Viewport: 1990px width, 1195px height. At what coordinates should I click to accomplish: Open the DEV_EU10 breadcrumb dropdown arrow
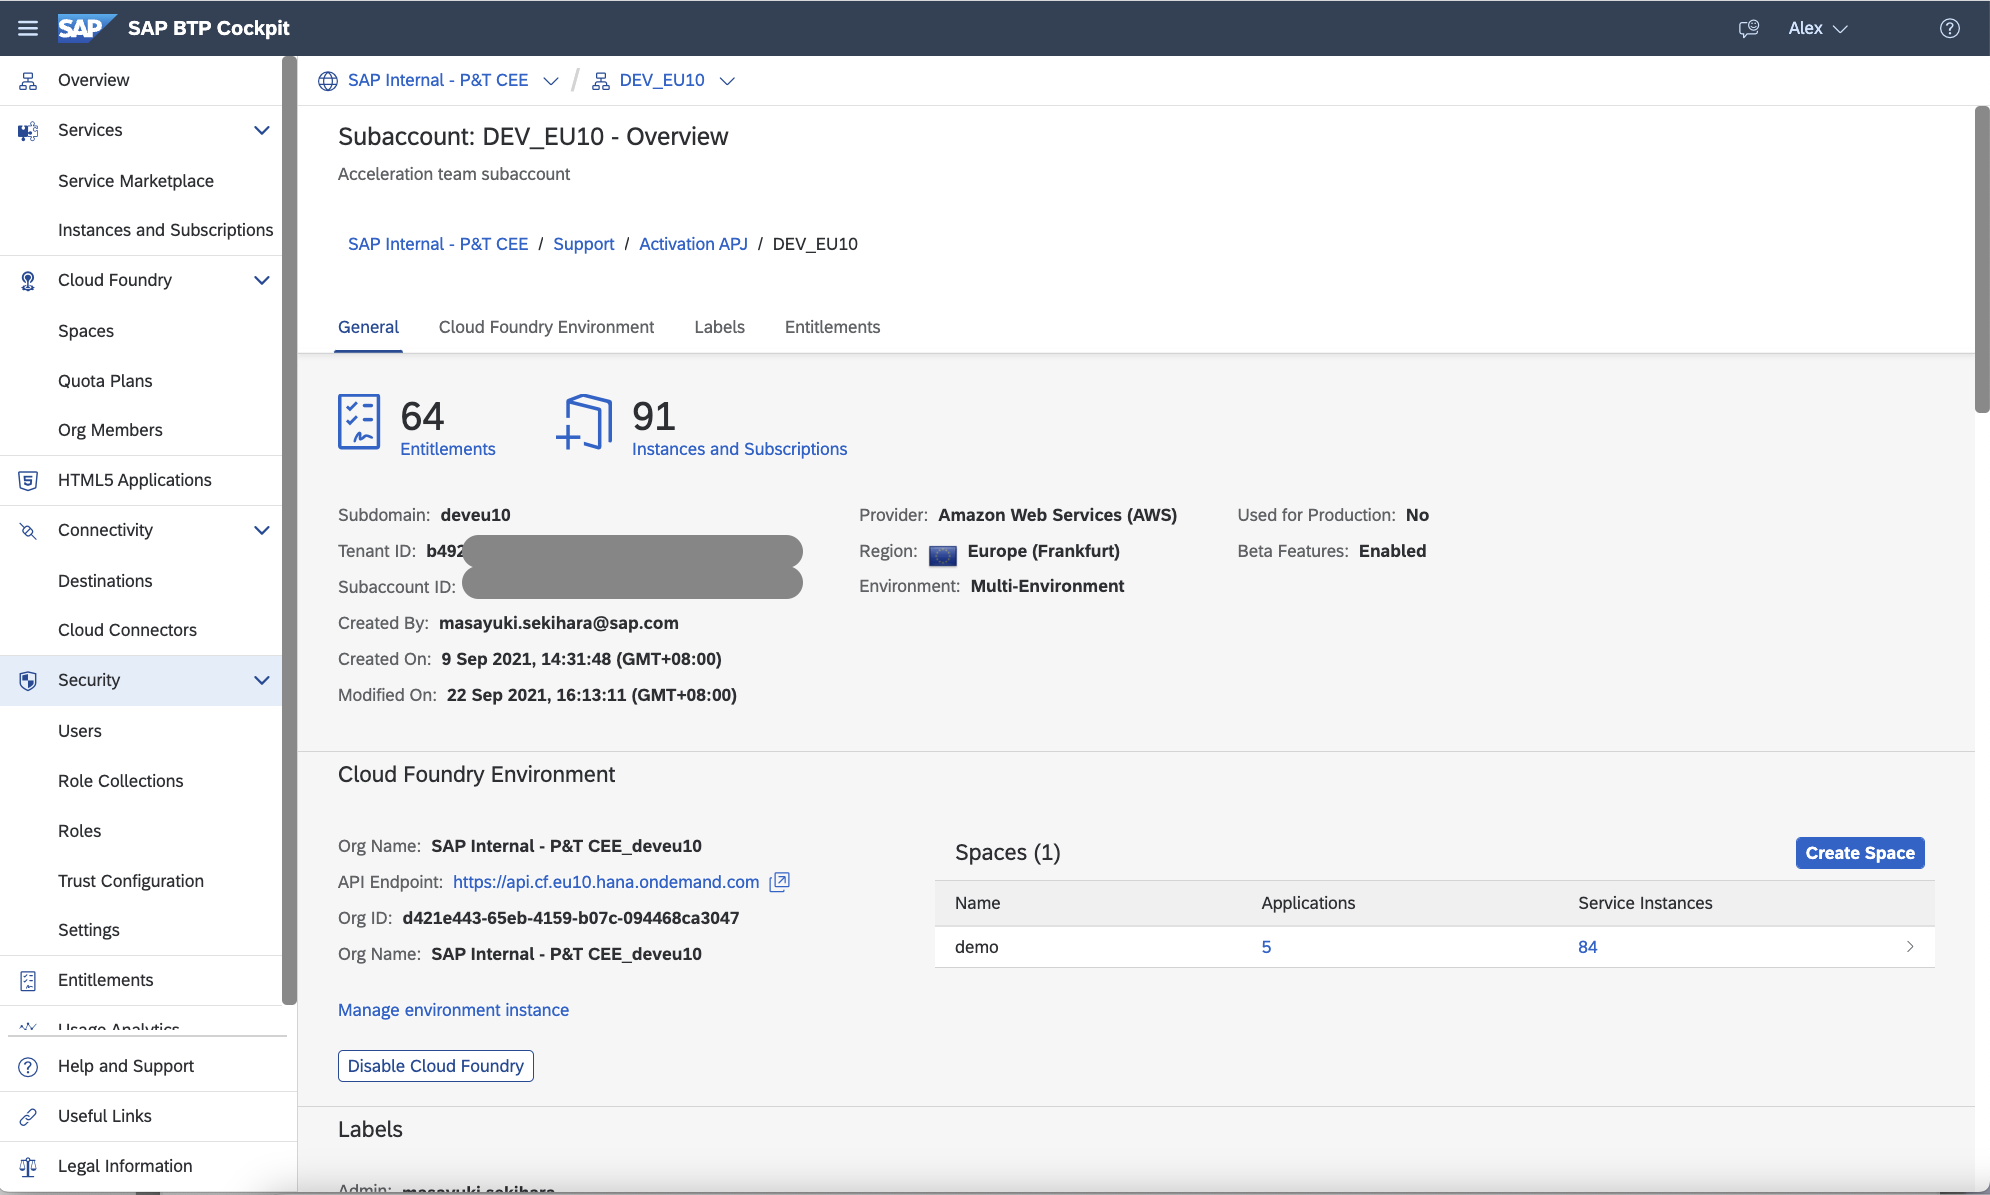point(727,81)
